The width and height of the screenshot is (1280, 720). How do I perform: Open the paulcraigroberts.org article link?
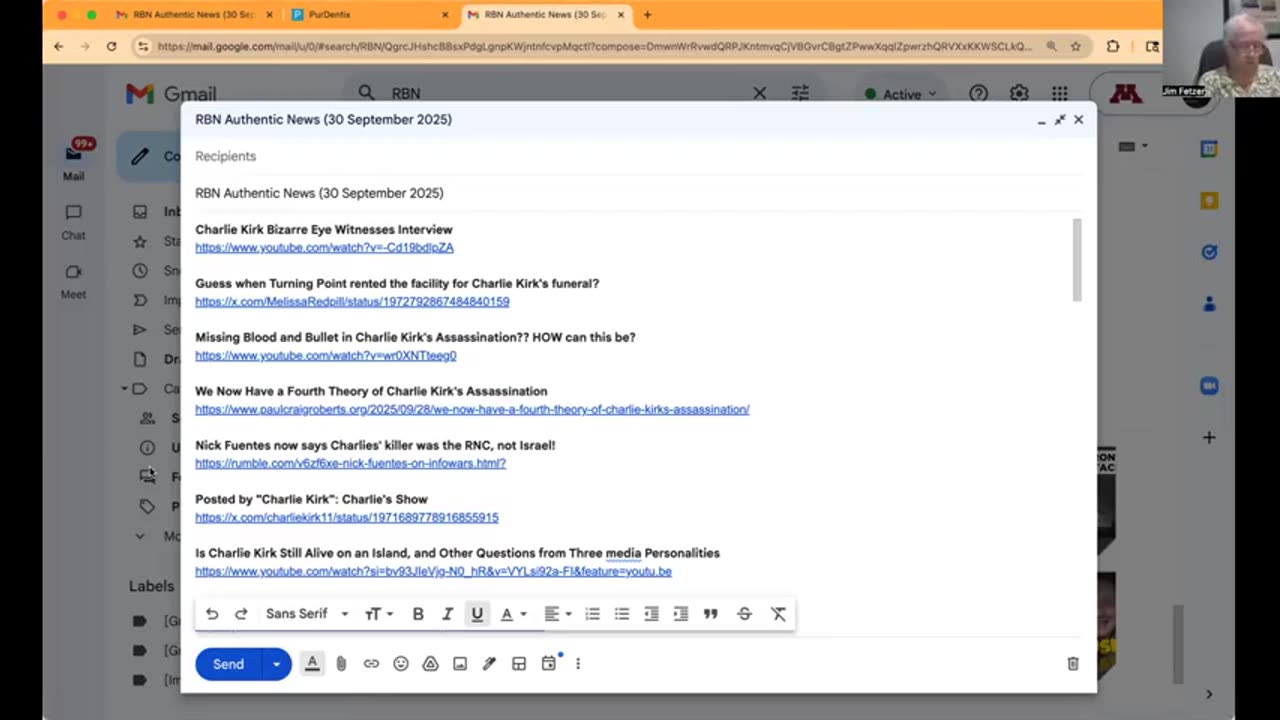click(472, 410)
